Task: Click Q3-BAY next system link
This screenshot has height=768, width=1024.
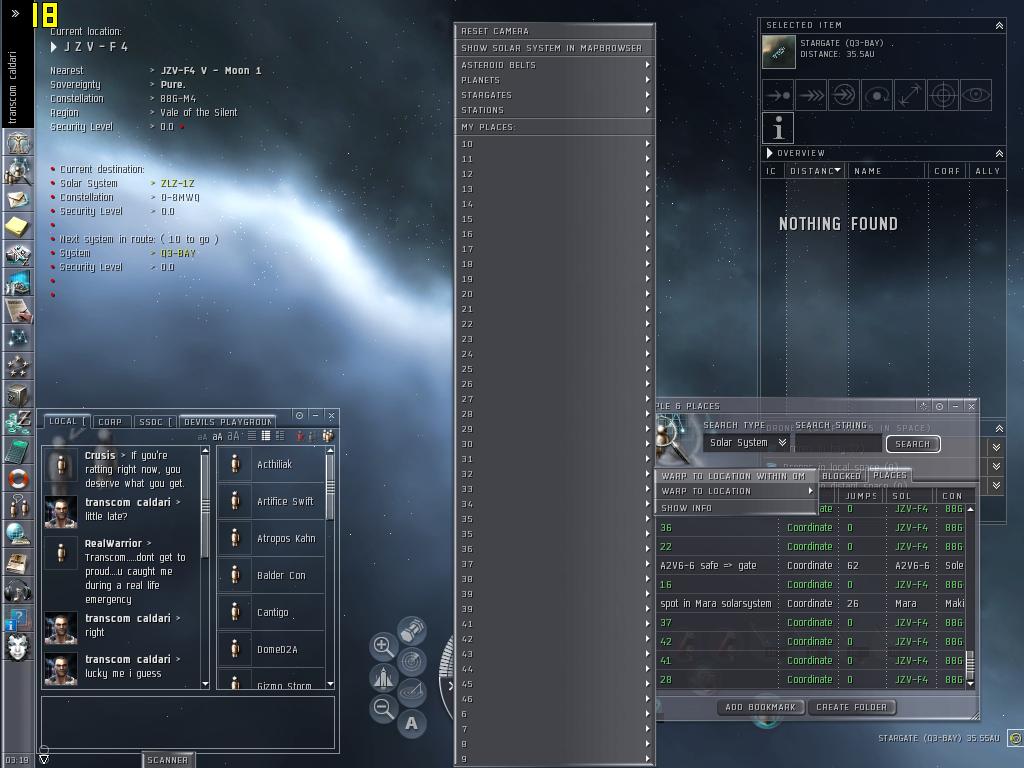Action: [x=178, y=253]
